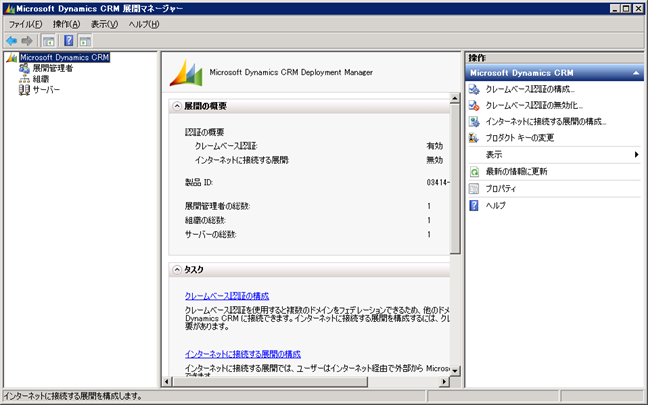Select クレームベース認証の無効化 action

coord(533,105)
